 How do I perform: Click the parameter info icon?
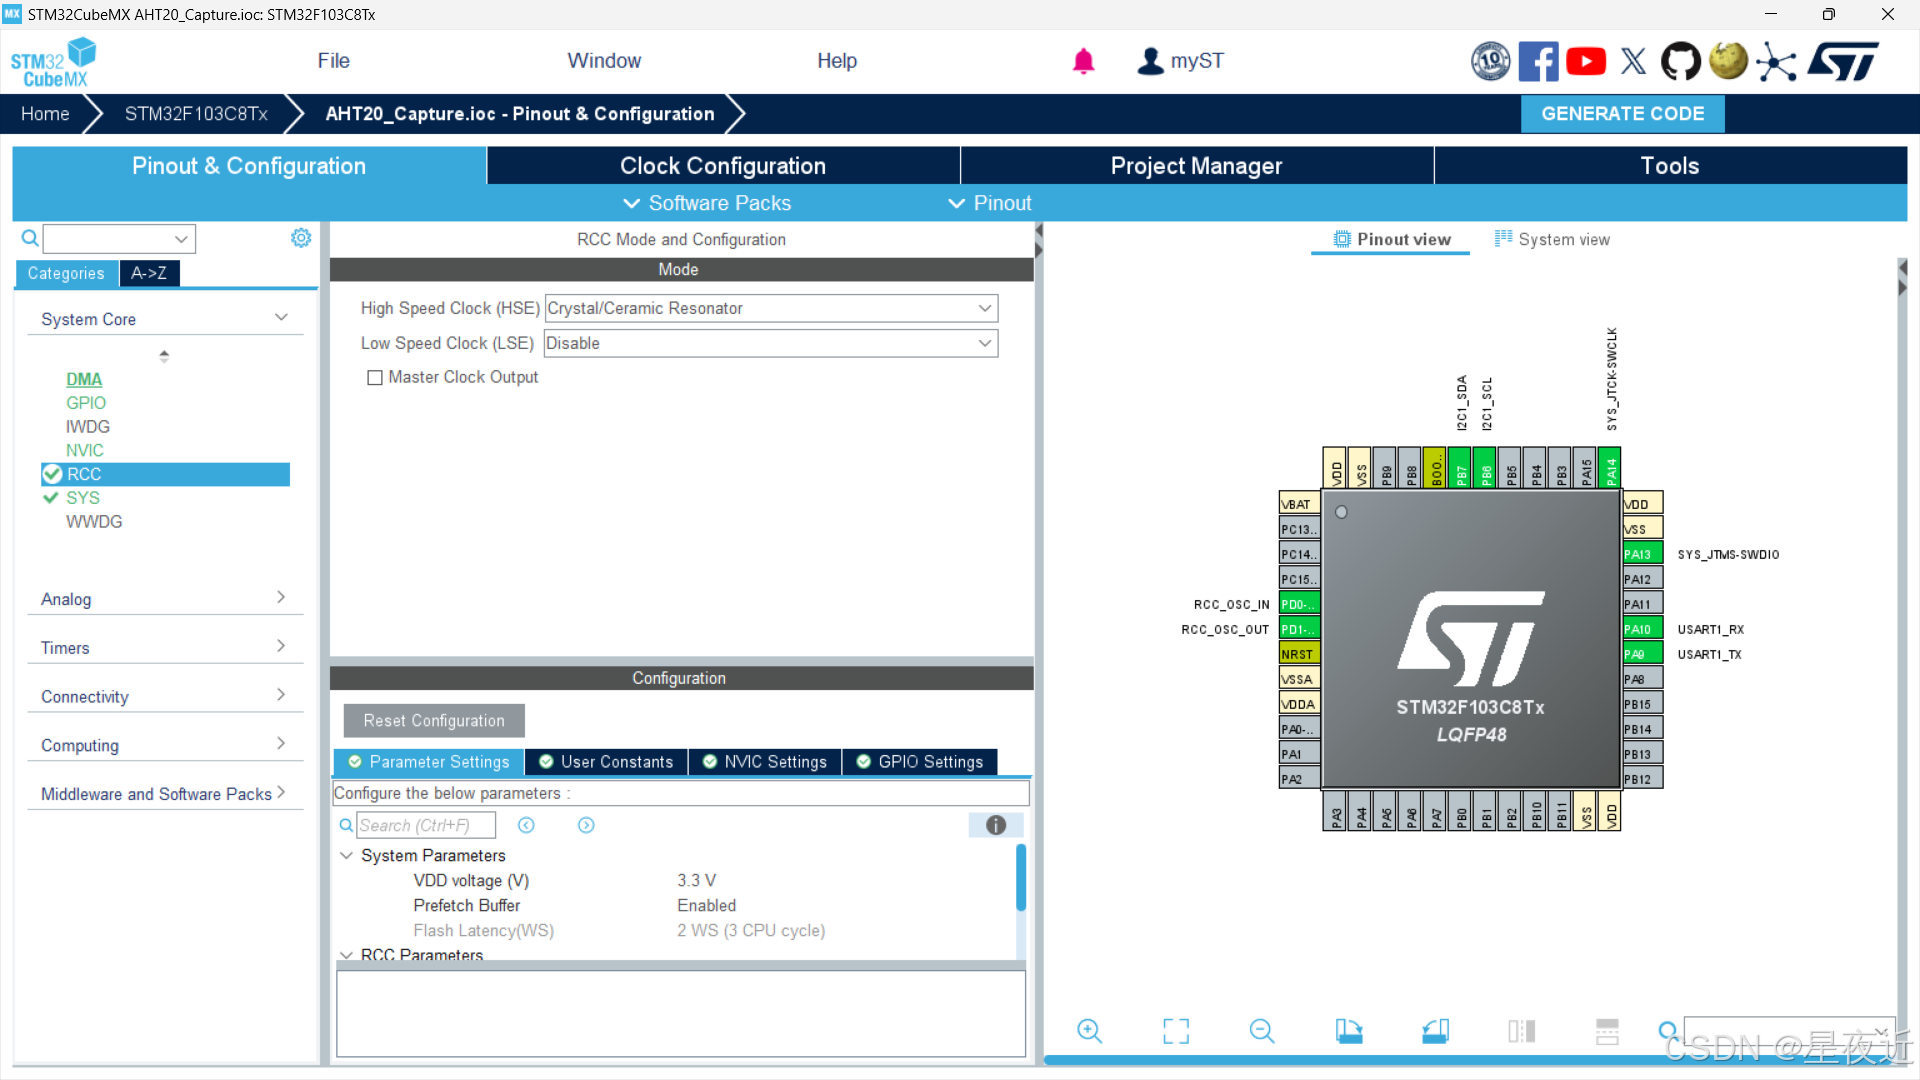pos(995,825)
